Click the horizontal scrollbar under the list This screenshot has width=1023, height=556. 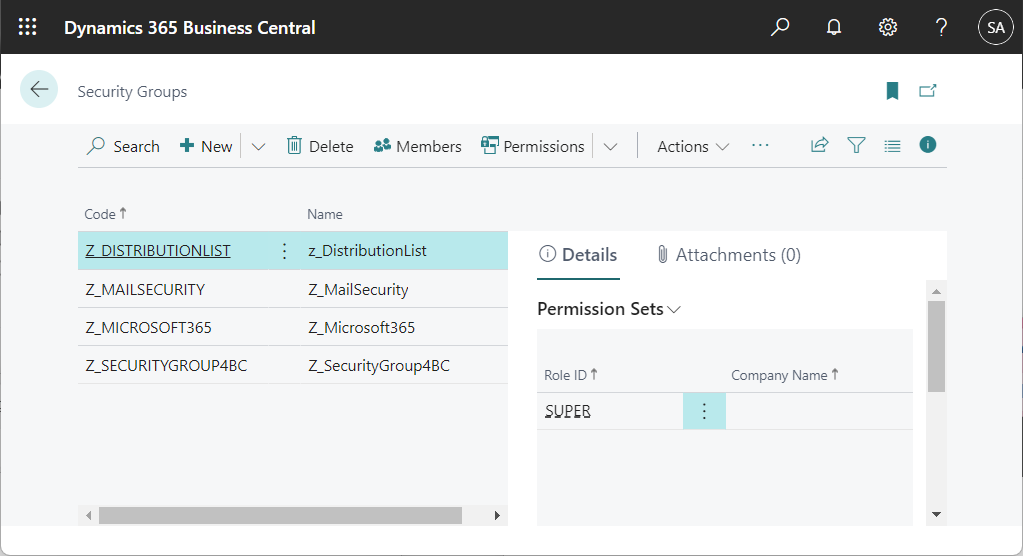tap(280, 515)
